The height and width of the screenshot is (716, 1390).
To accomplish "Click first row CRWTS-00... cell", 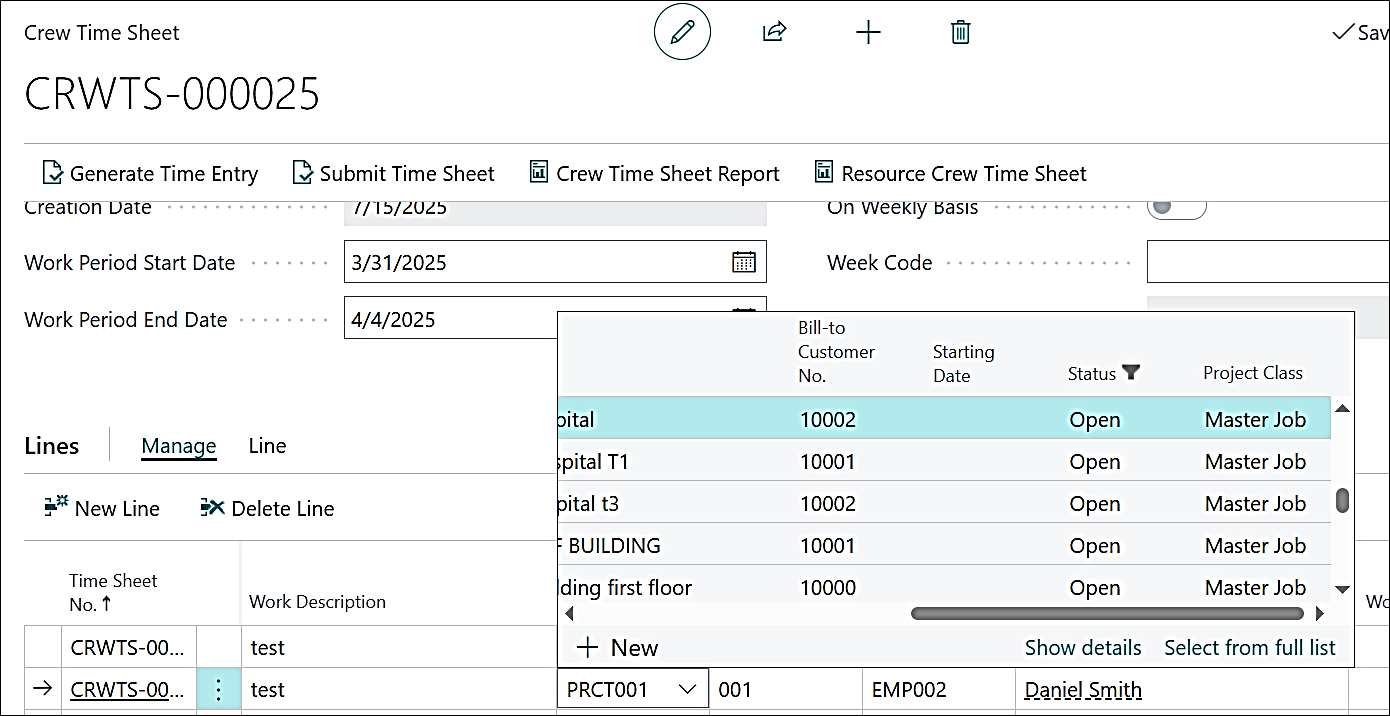I will pos(129,648).
